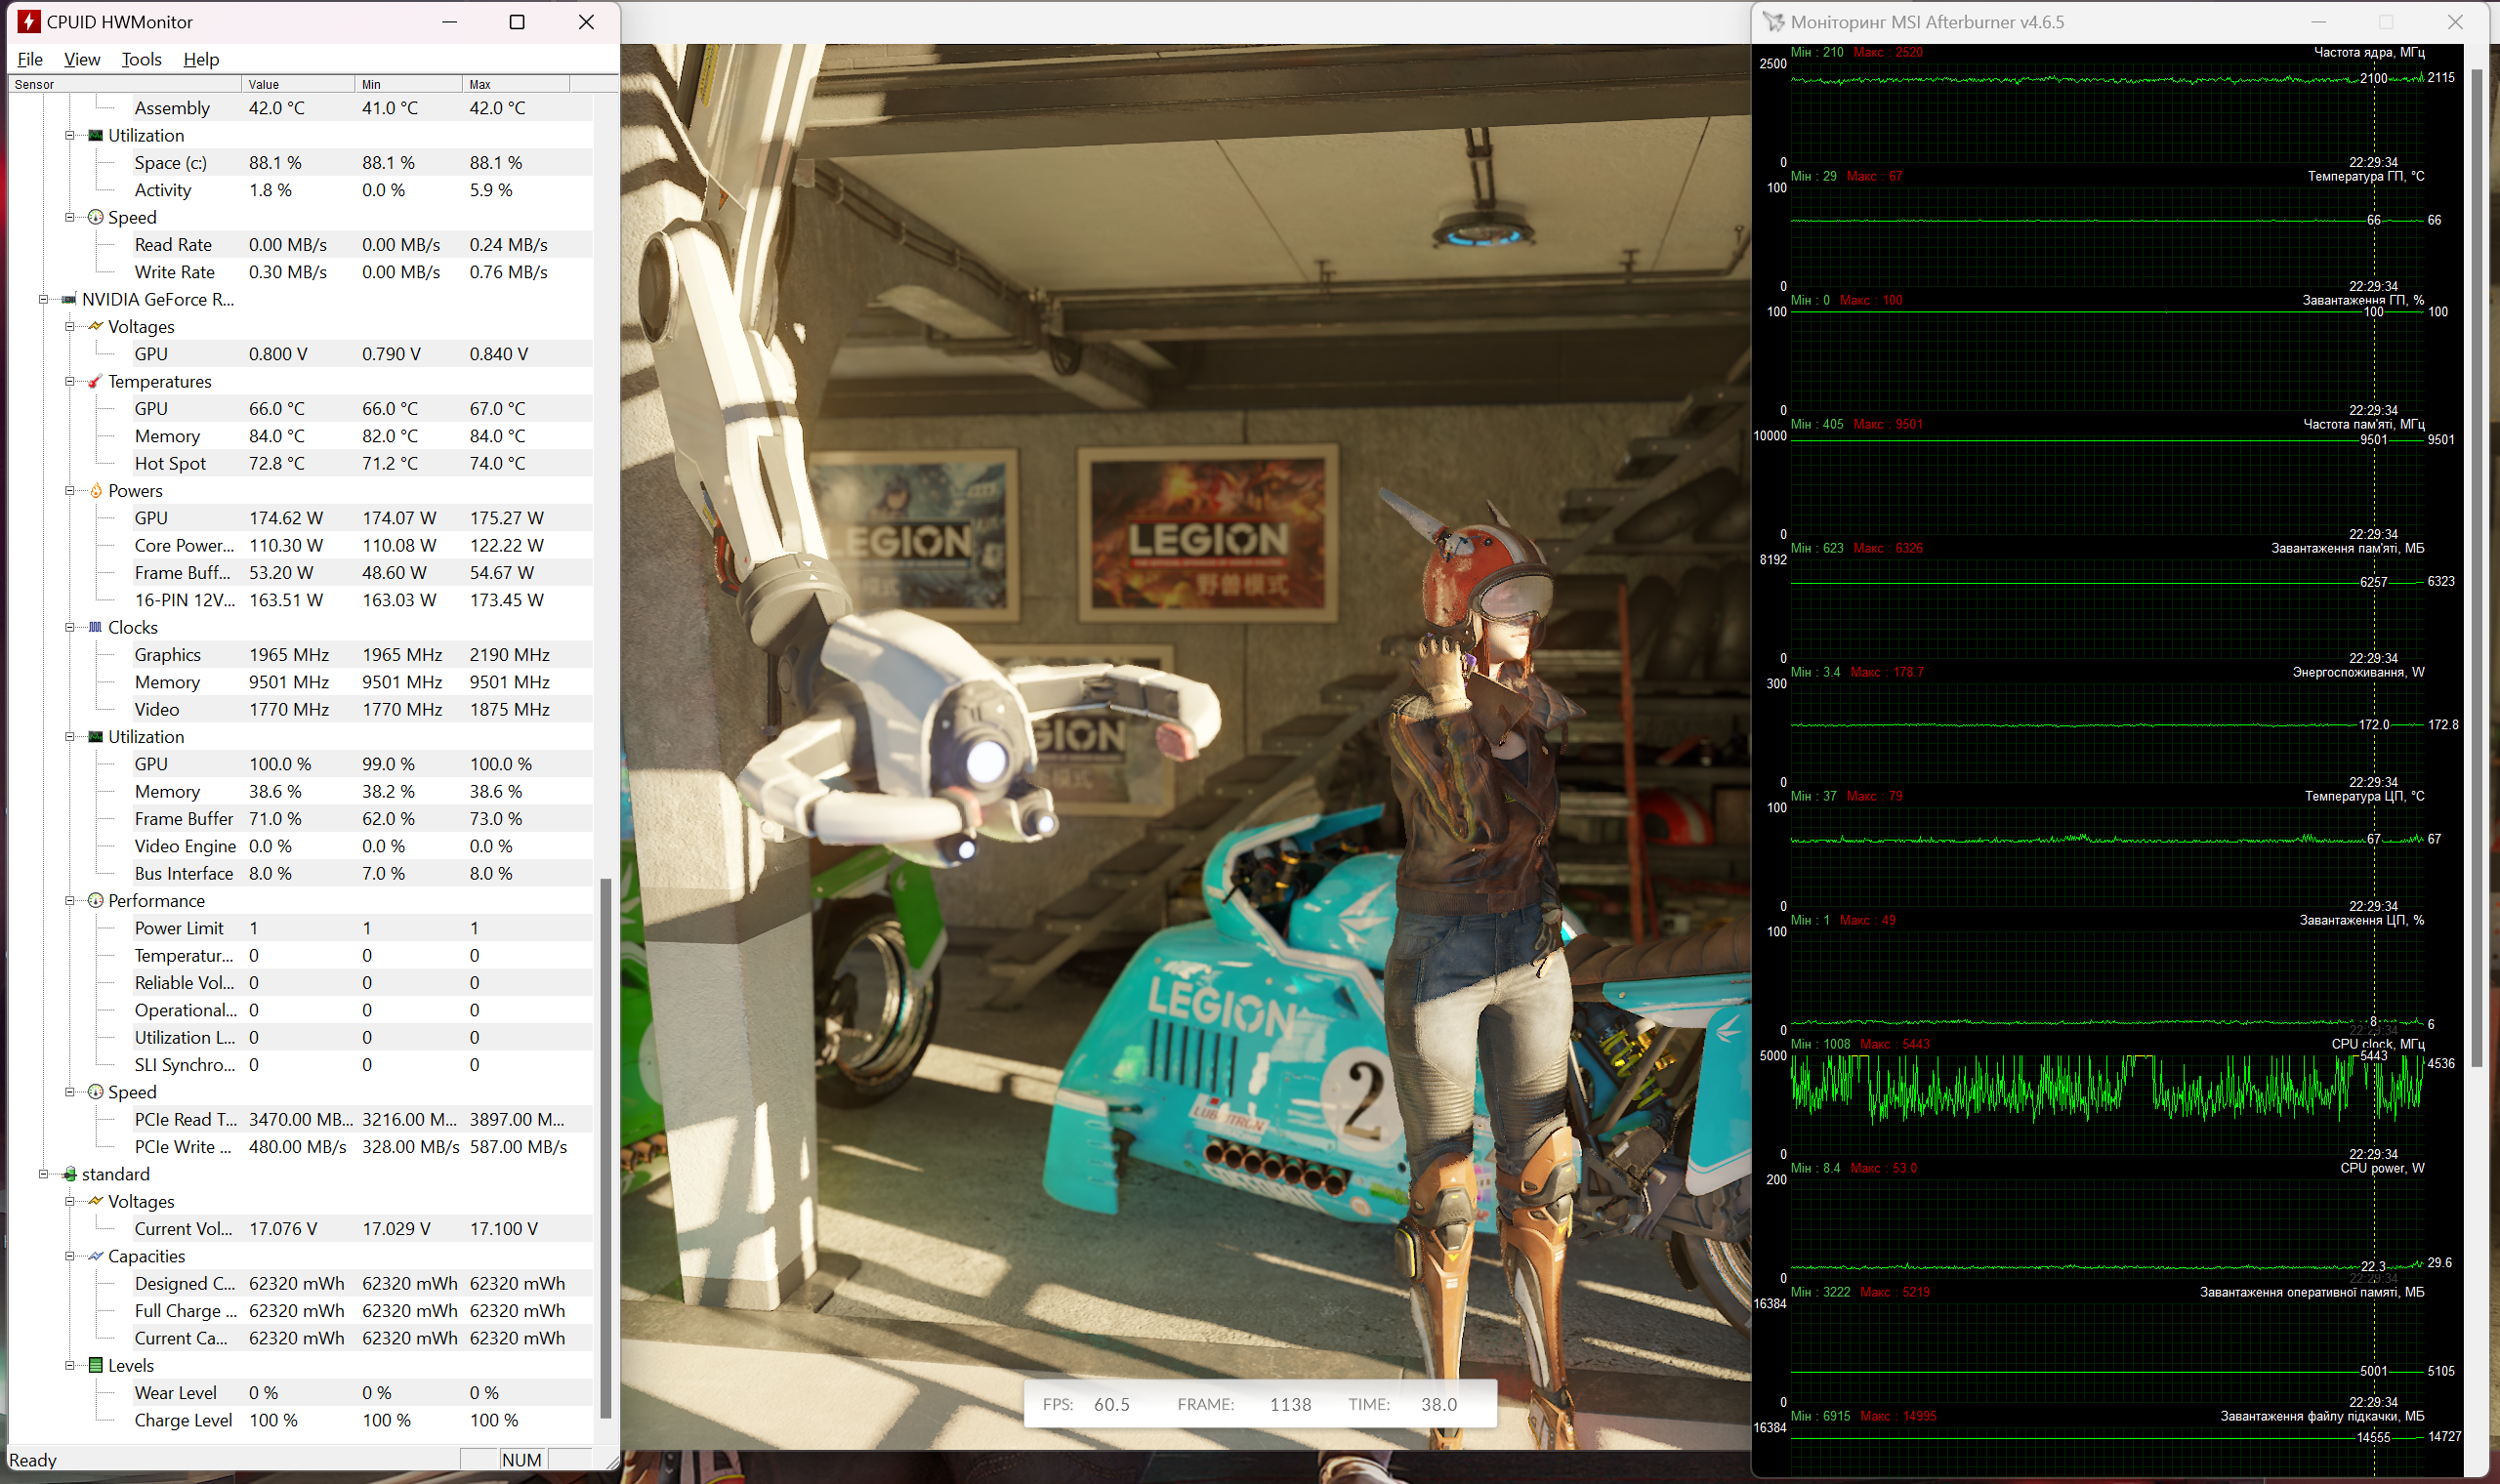Click the Performance gauge icon
The width and height of the screenshot is (2500, 1484).
(95, 901)
